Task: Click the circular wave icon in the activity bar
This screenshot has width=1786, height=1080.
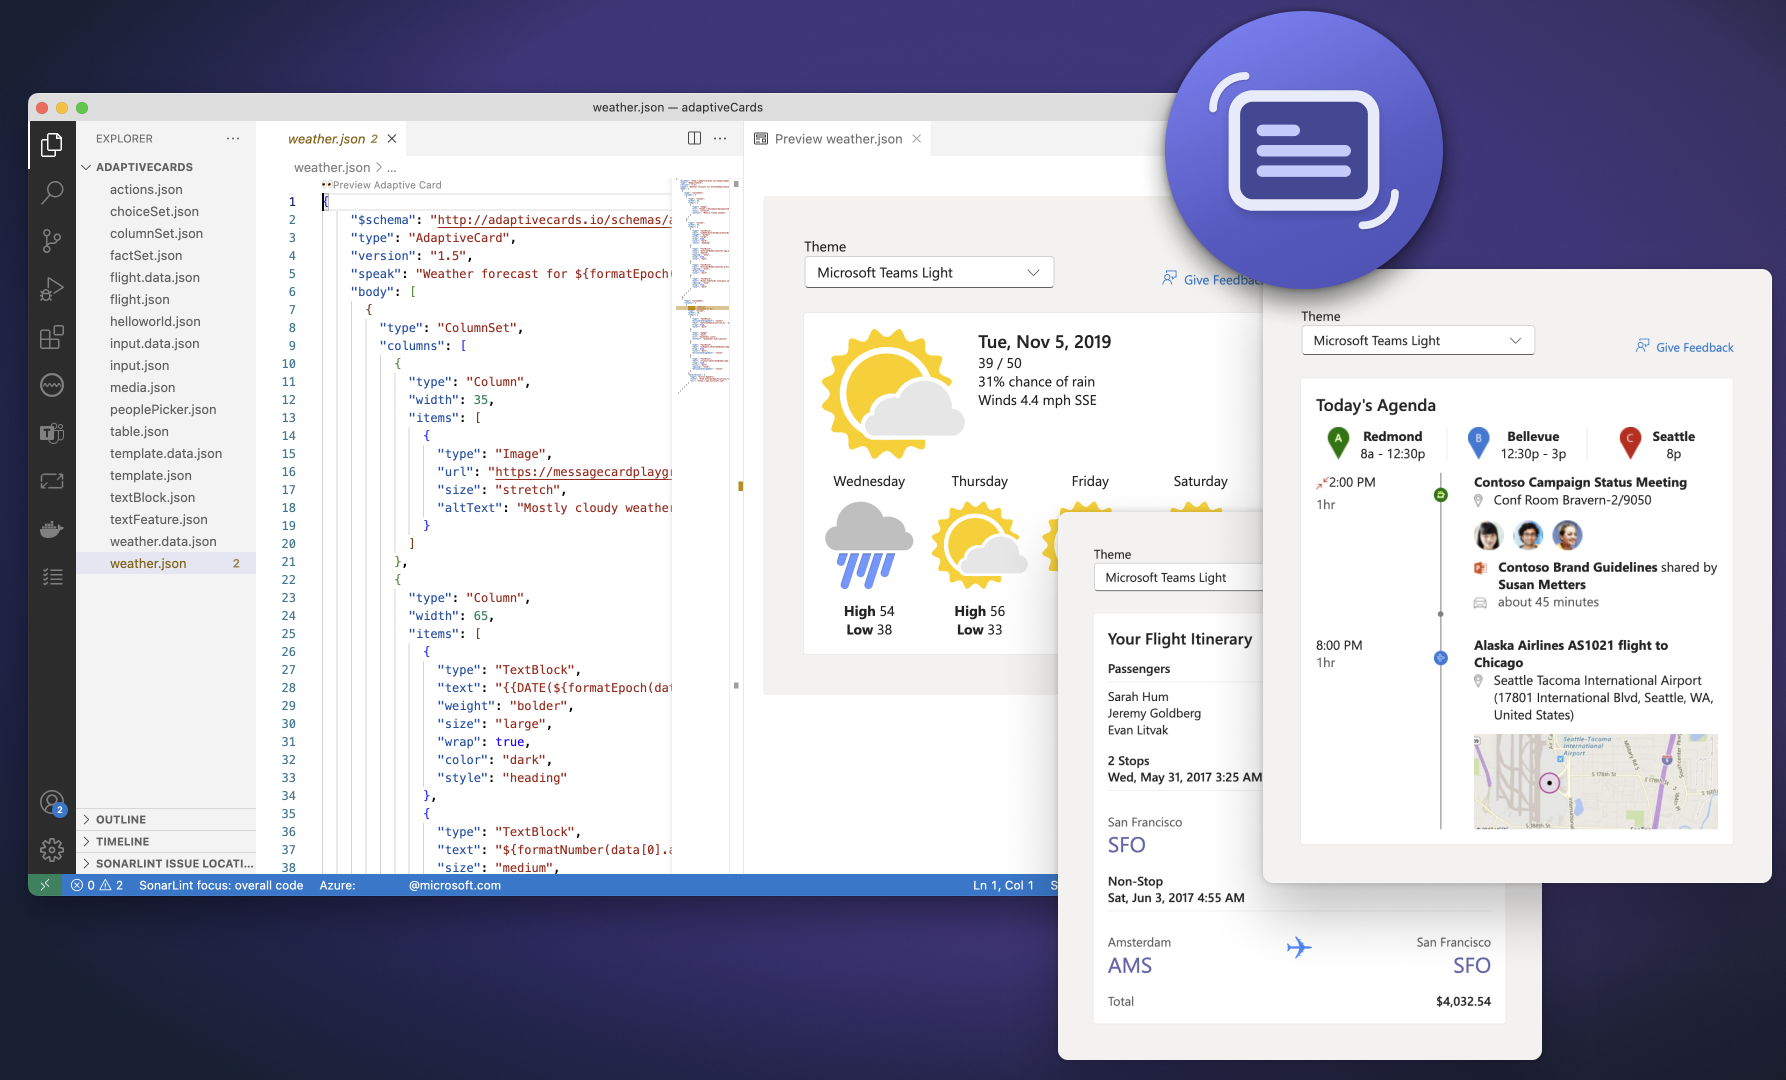Action: [x=52, y=385]
